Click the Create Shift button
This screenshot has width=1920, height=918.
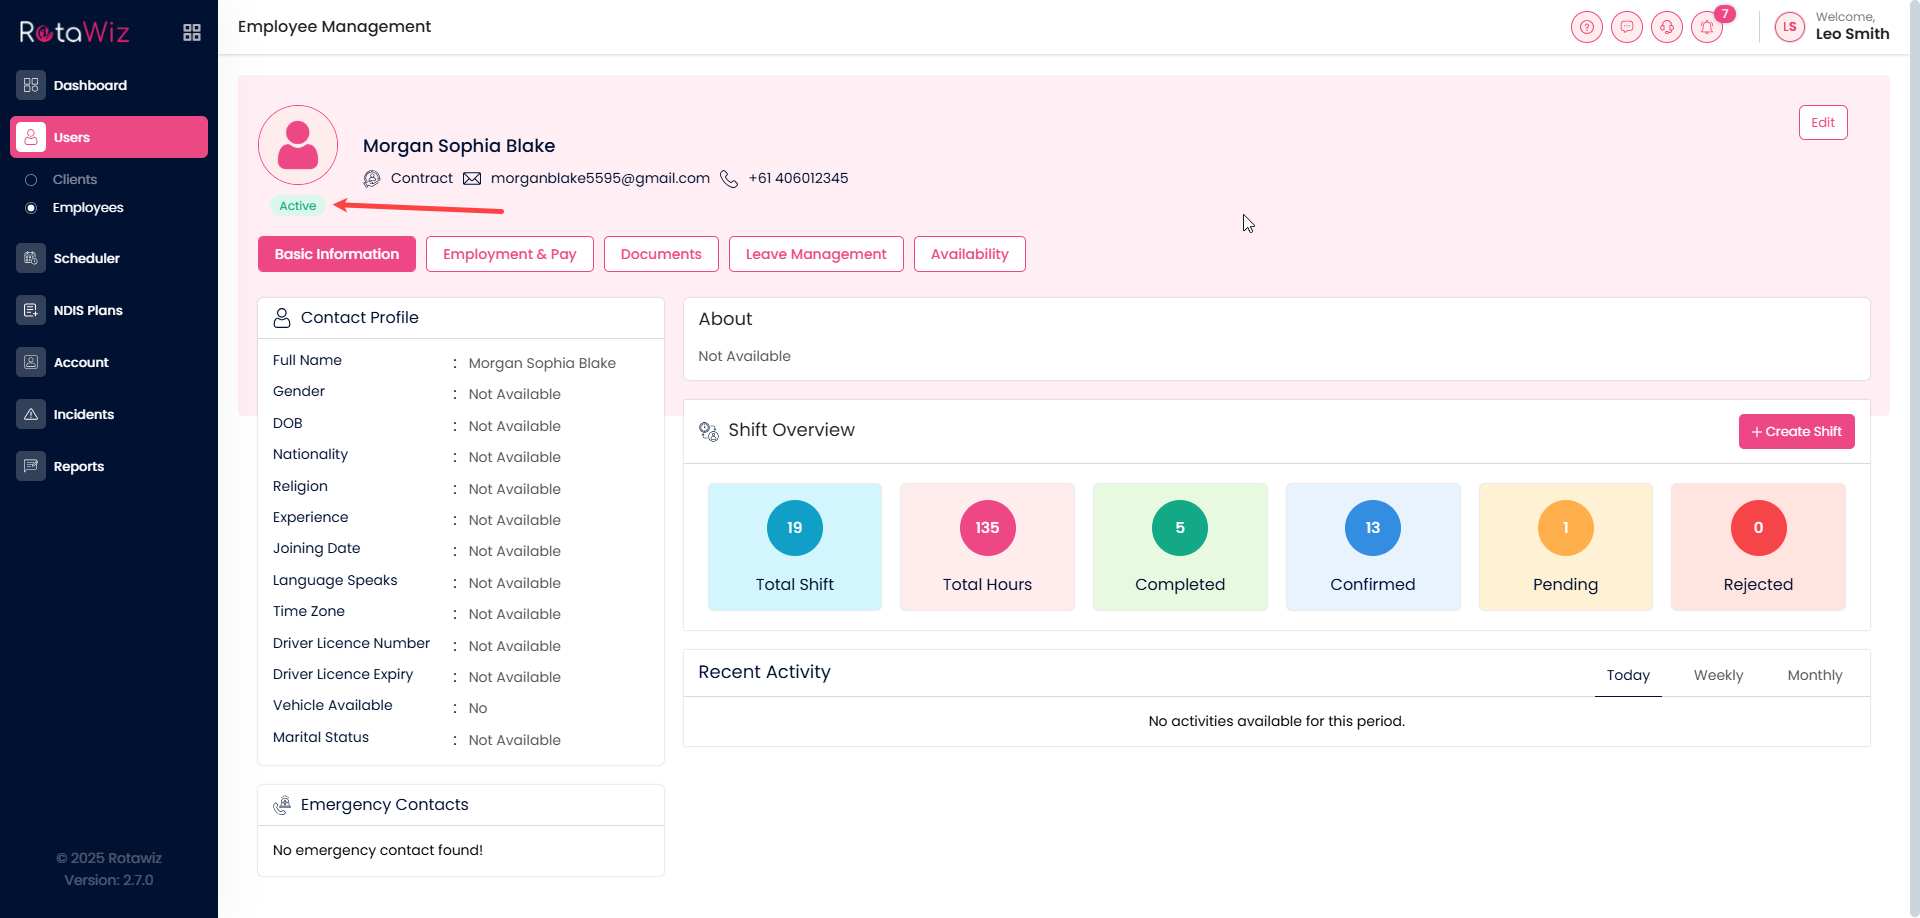[x=1796, y=432]
